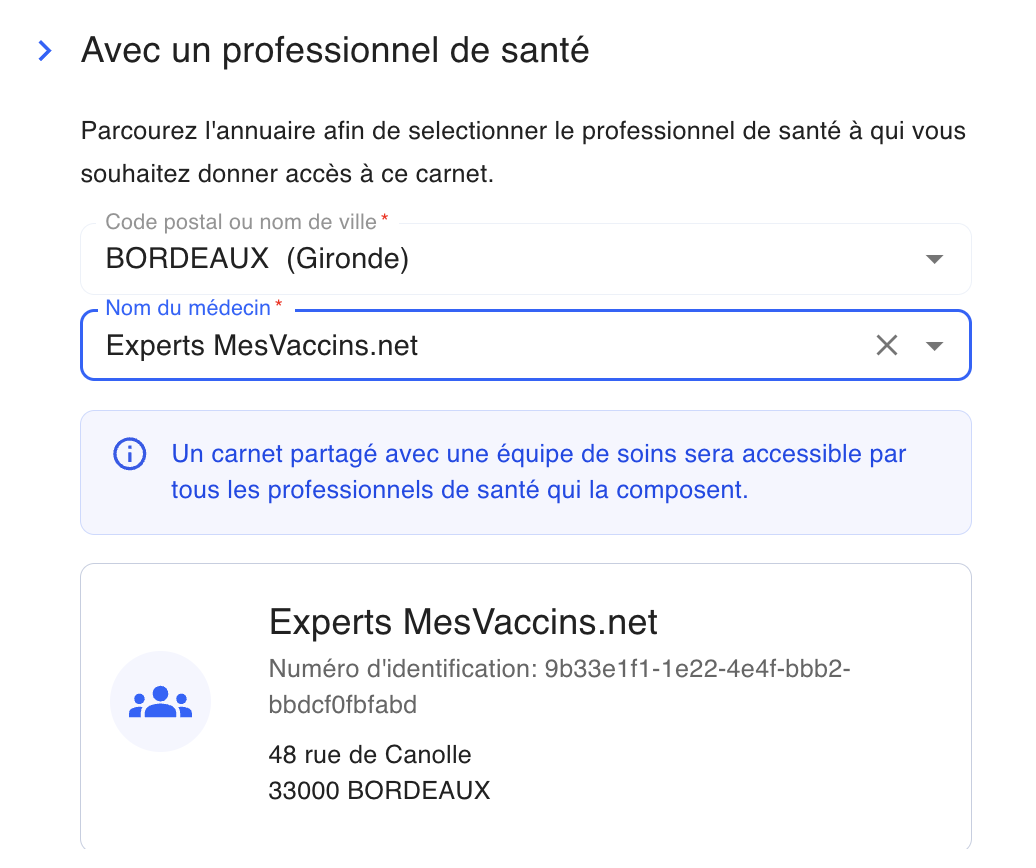Open the 'Code postal ou nom de ville' dropdown arrow
This screenshot has height=868, width=1036.
[934, 259]
